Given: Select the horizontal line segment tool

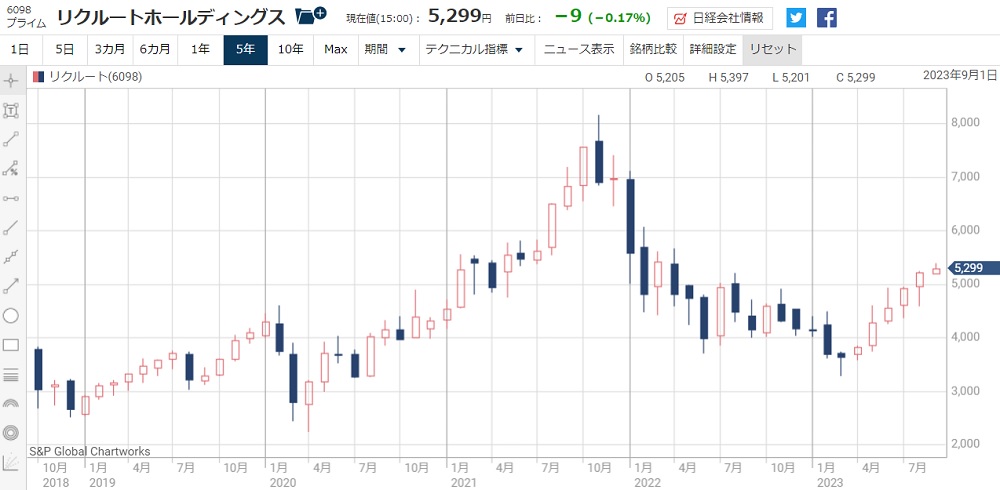Looking at the screenshot, I should (11, 198).
